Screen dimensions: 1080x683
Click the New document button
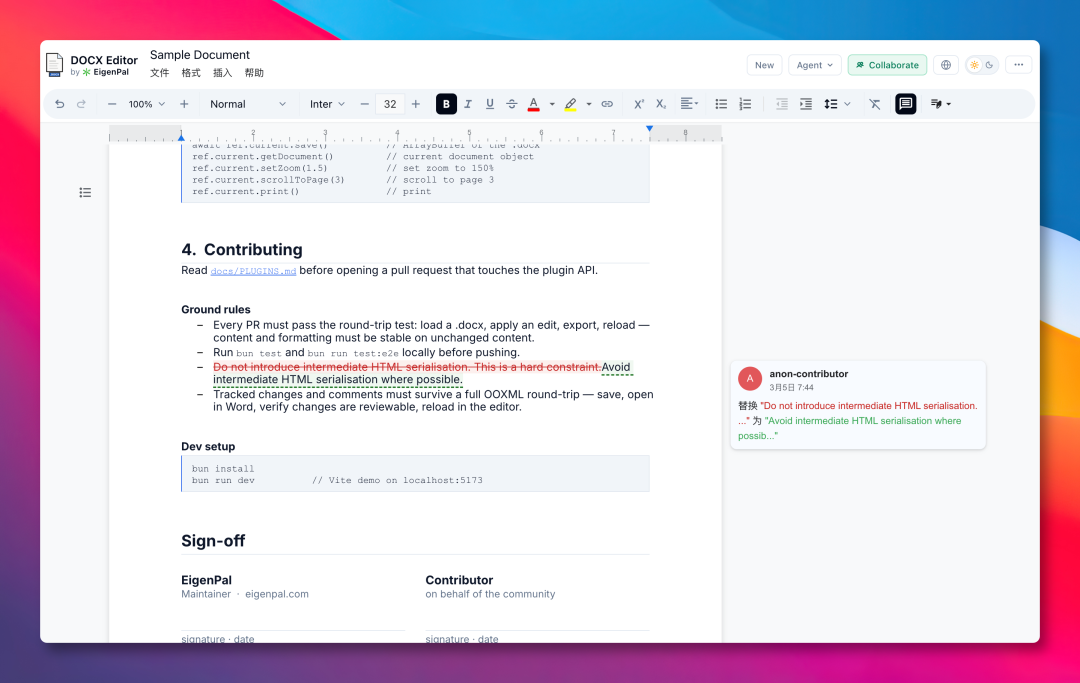(765, 65)
